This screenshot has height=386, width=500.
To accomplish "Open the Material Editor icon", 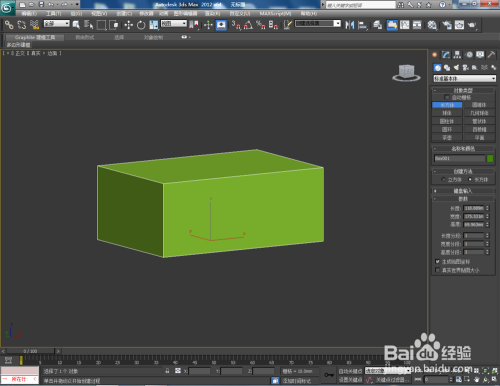I will click(432, 25).
